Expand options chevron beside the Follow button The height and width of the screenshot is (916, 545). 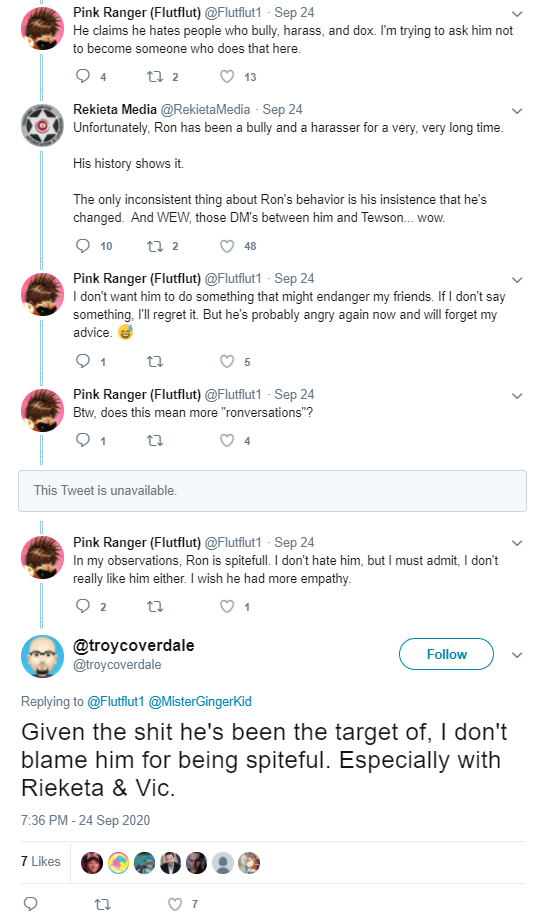[517, 655]
